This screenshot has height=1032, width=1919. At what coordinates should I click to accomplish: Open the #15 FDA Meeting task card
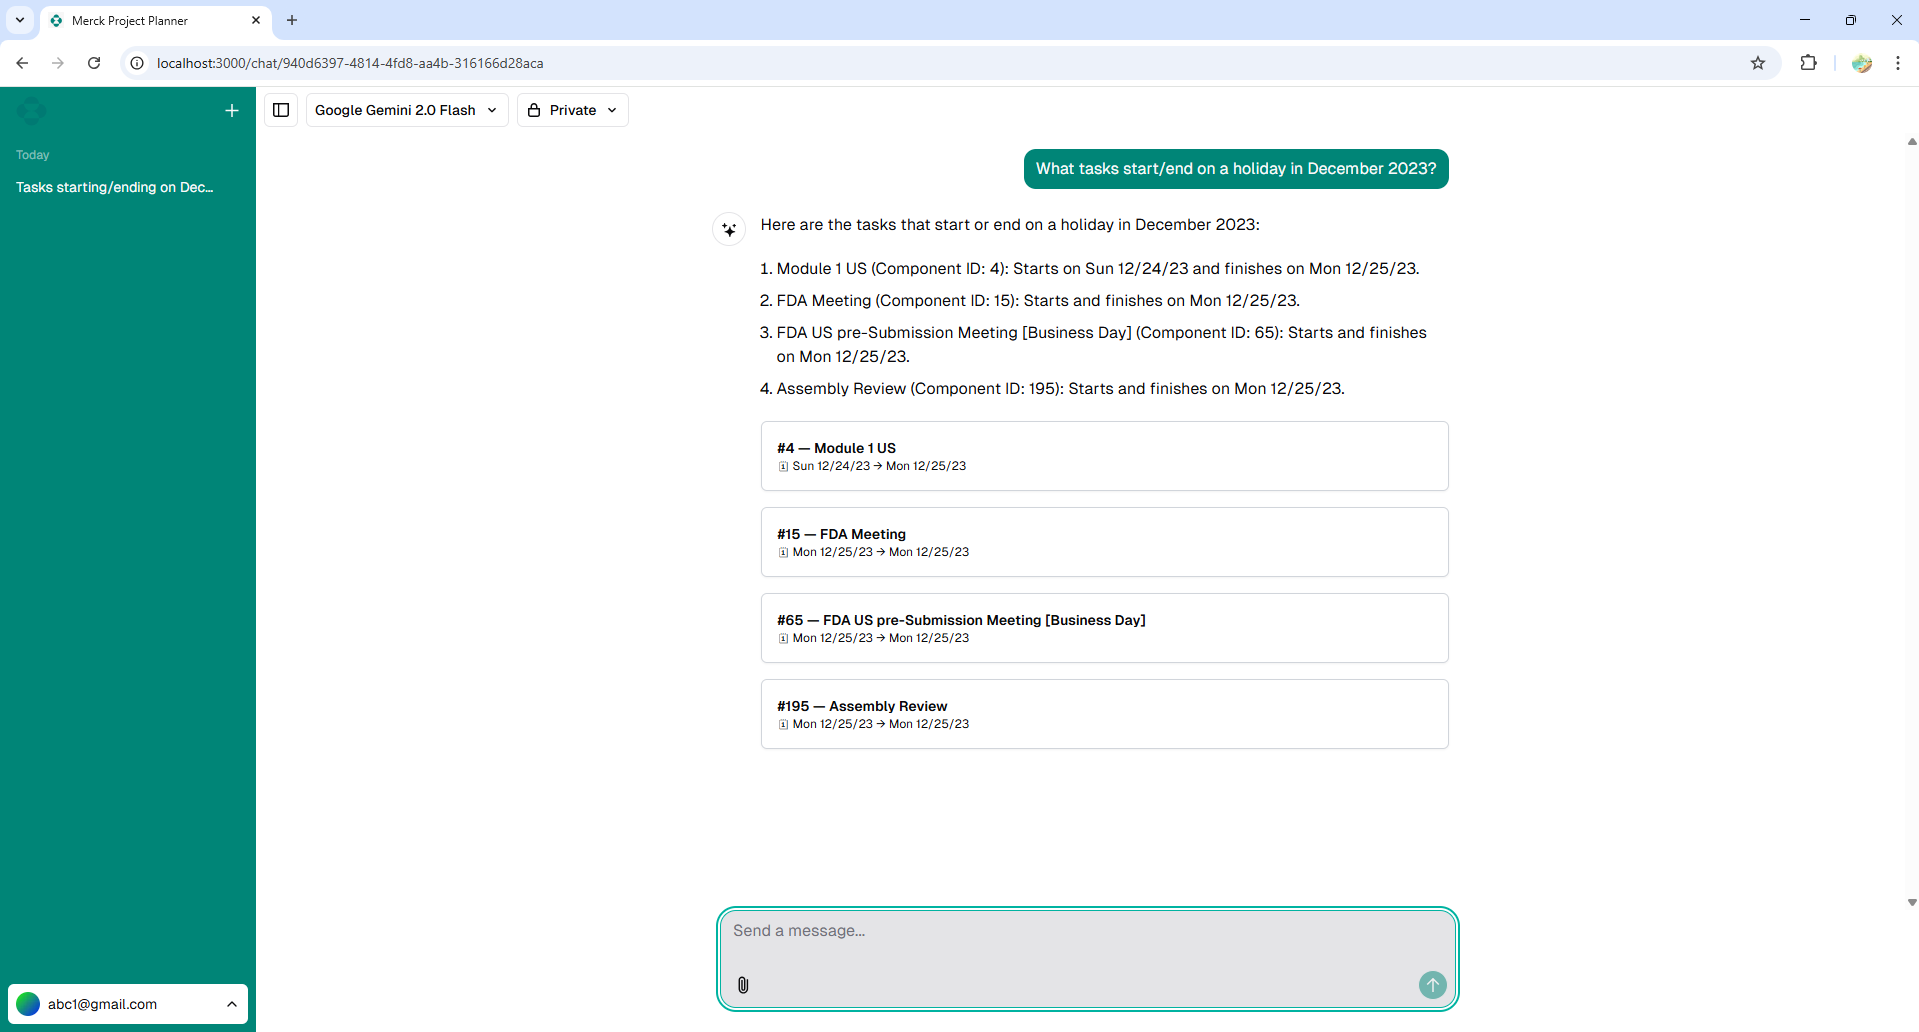point(1104,542)
